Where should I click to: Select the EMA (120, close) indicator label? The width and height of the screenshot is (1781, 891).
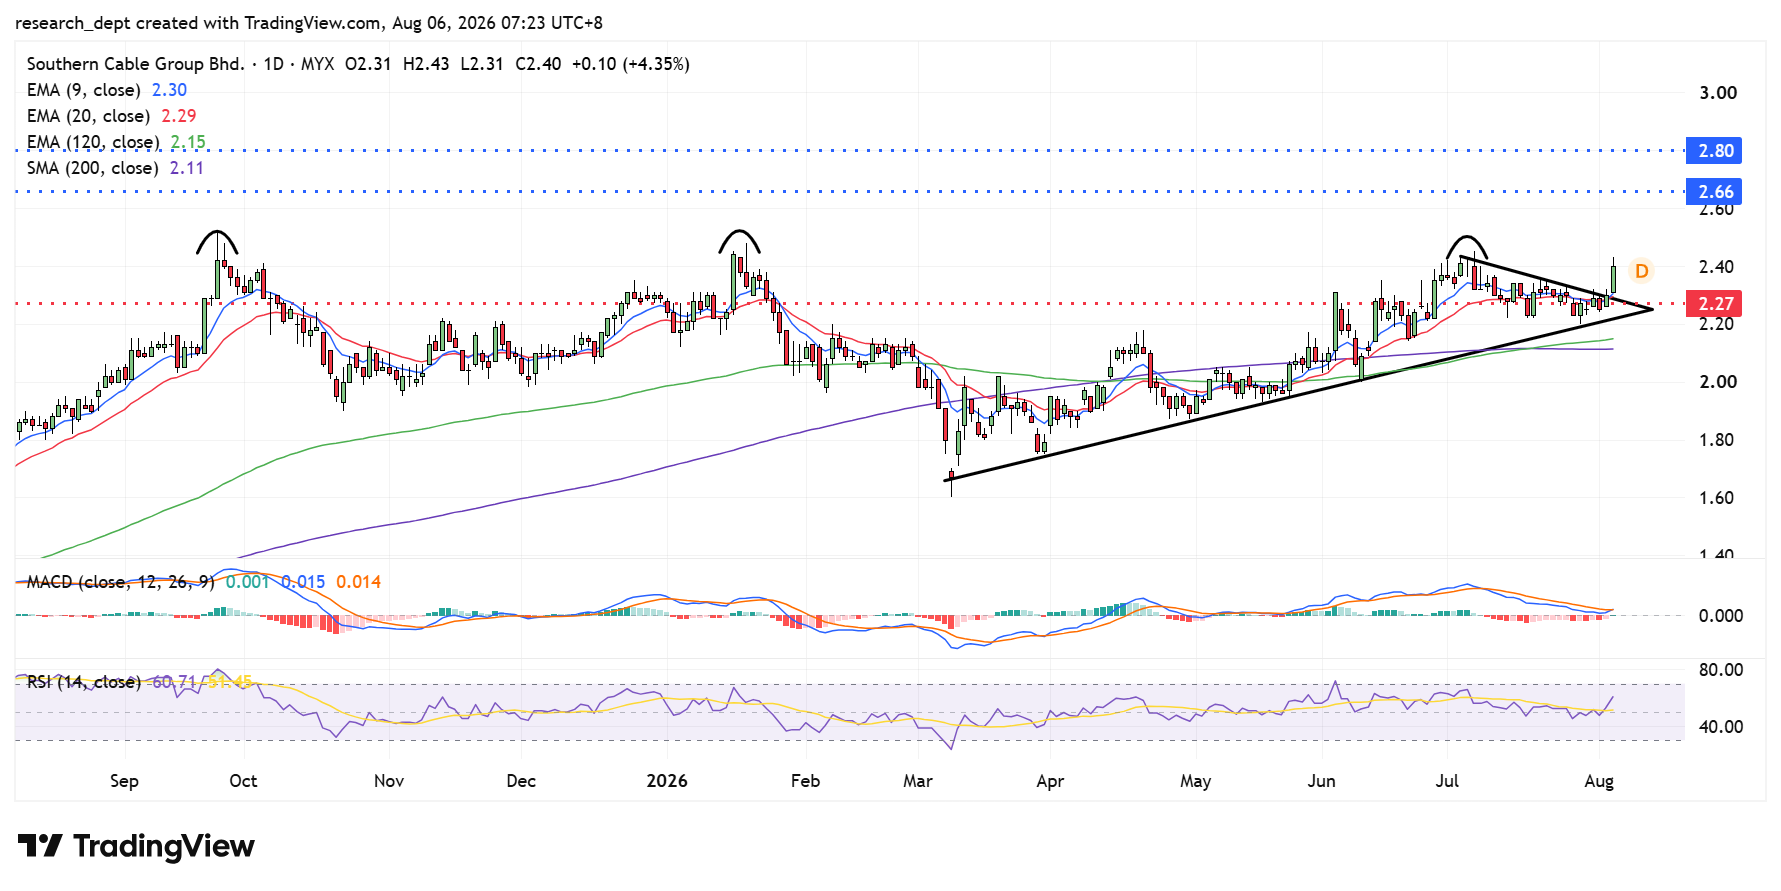[x=94, y=142]
